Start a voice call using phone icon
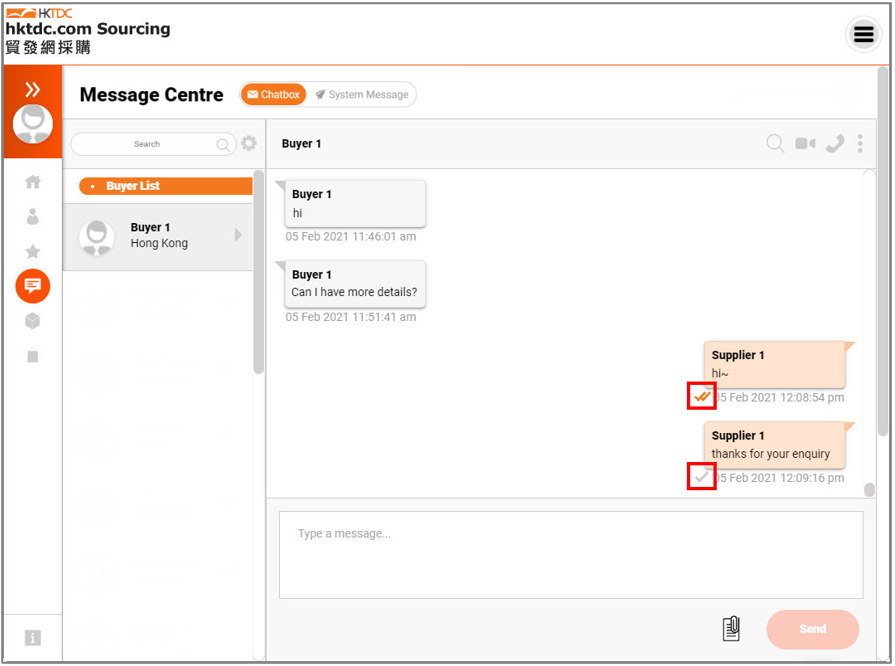The height and width of the screenshot is (666, 895). 834,144
